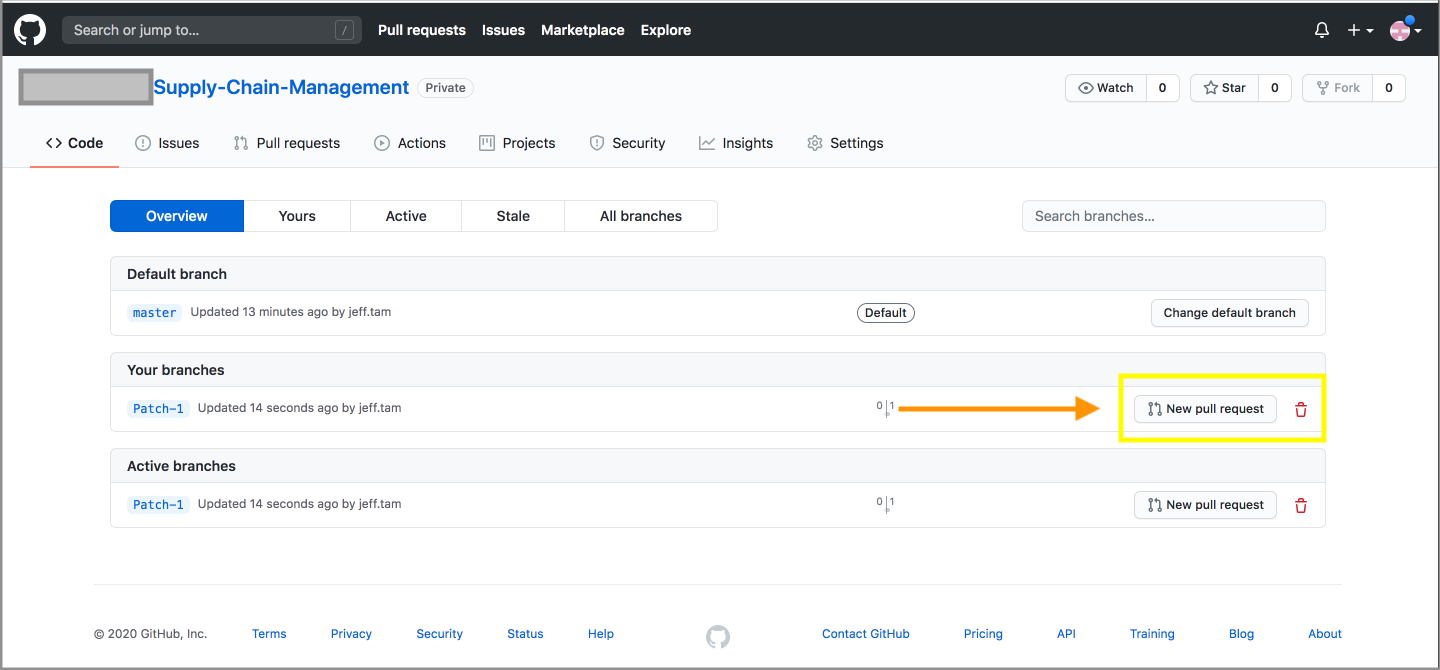The width and height of the screenshot is (1440, 670).
Task: Open the plus create-new dropdown
Action: pos(1360,30)
